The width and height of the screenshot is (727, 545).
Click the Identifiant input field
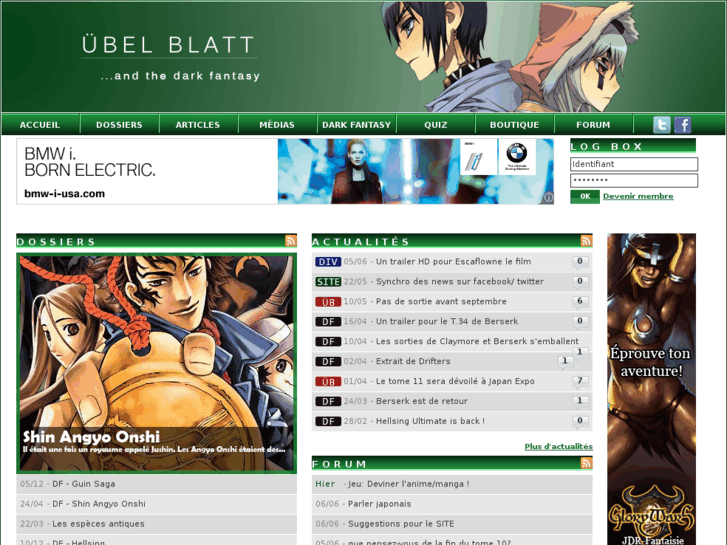tap(634, 164)
